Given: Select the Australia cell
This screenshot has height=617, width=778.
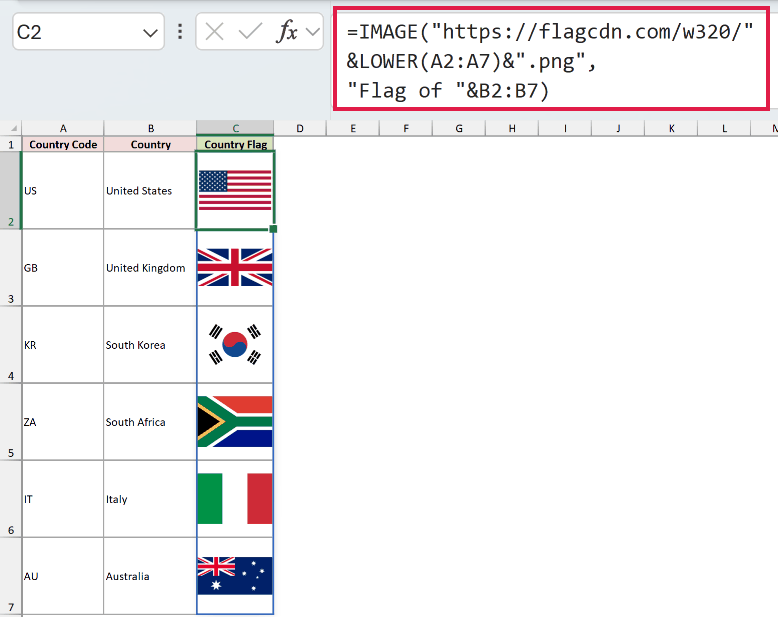Looking at the screenshot, I should pyautogui.click(x=150, y=576).
